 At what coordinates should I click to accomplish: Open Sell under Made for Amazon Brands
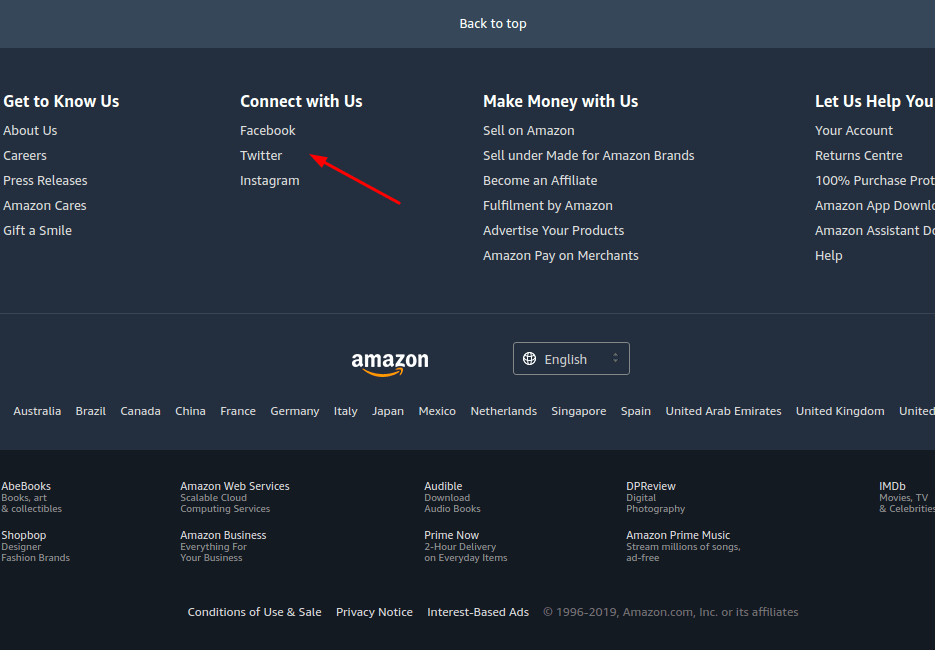pyautogui.click(x=589, y=156)
